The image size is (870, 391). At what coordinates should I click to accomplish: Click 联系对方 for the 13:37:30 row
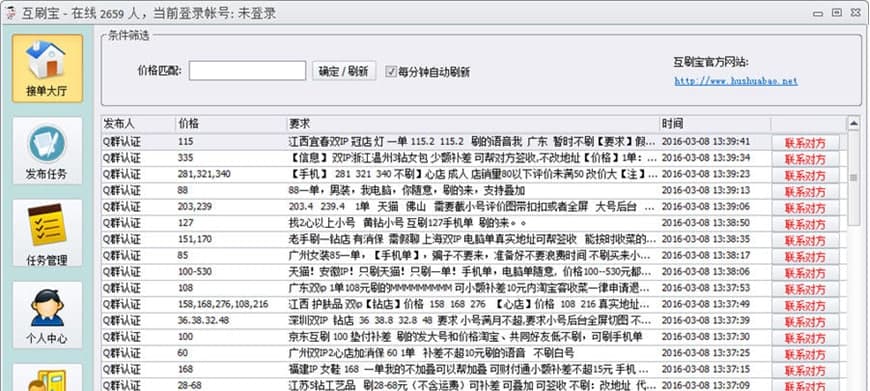click(x=805, y=338)
